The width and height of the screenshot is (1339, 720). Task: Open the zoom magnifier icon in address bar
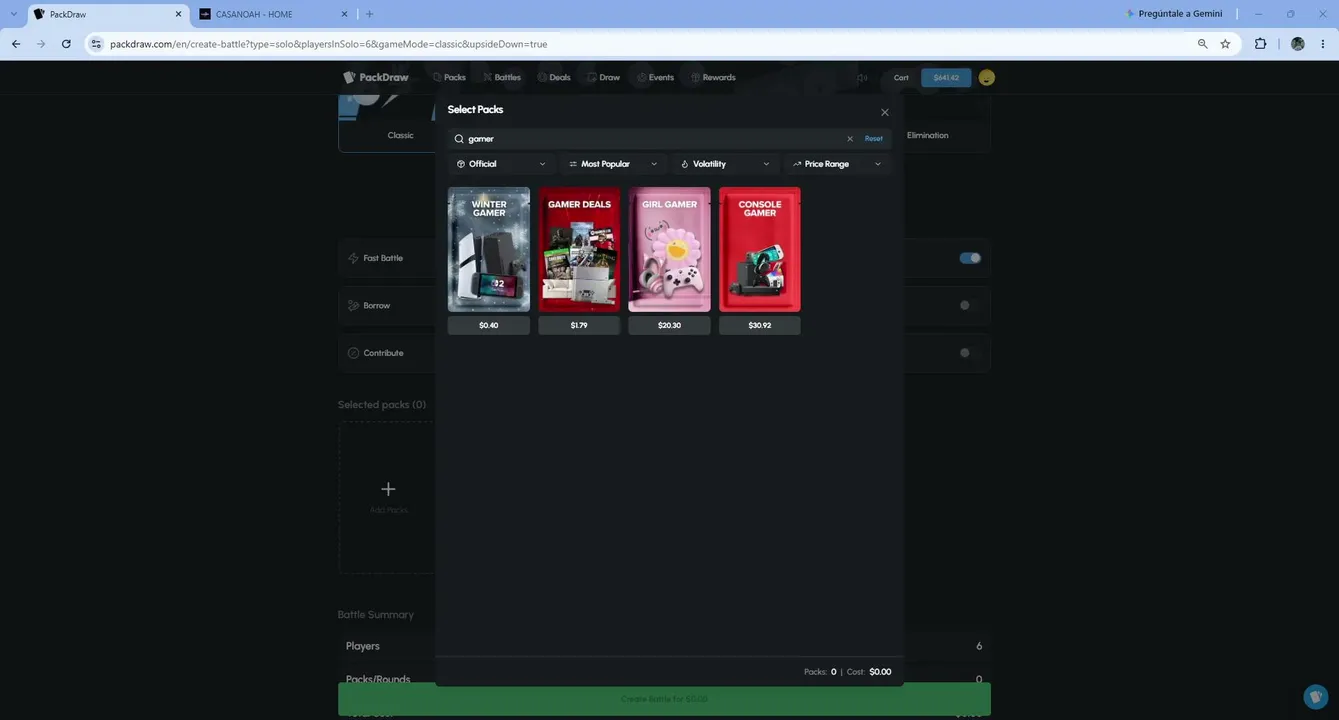(x=1202, y=44)
